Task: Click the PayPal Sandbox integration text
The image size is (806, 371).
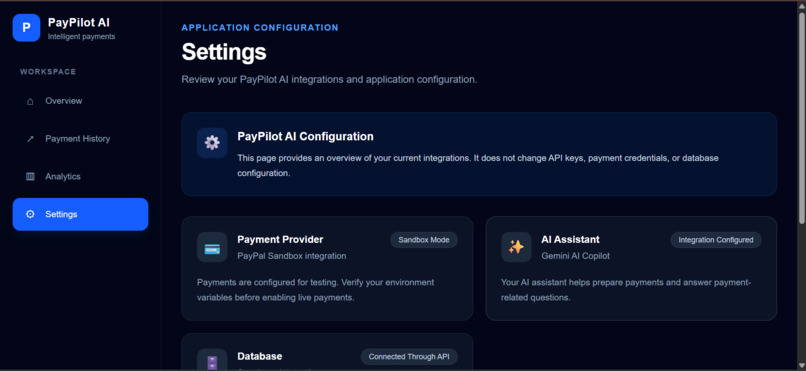Action: click(x=291, y=256)
